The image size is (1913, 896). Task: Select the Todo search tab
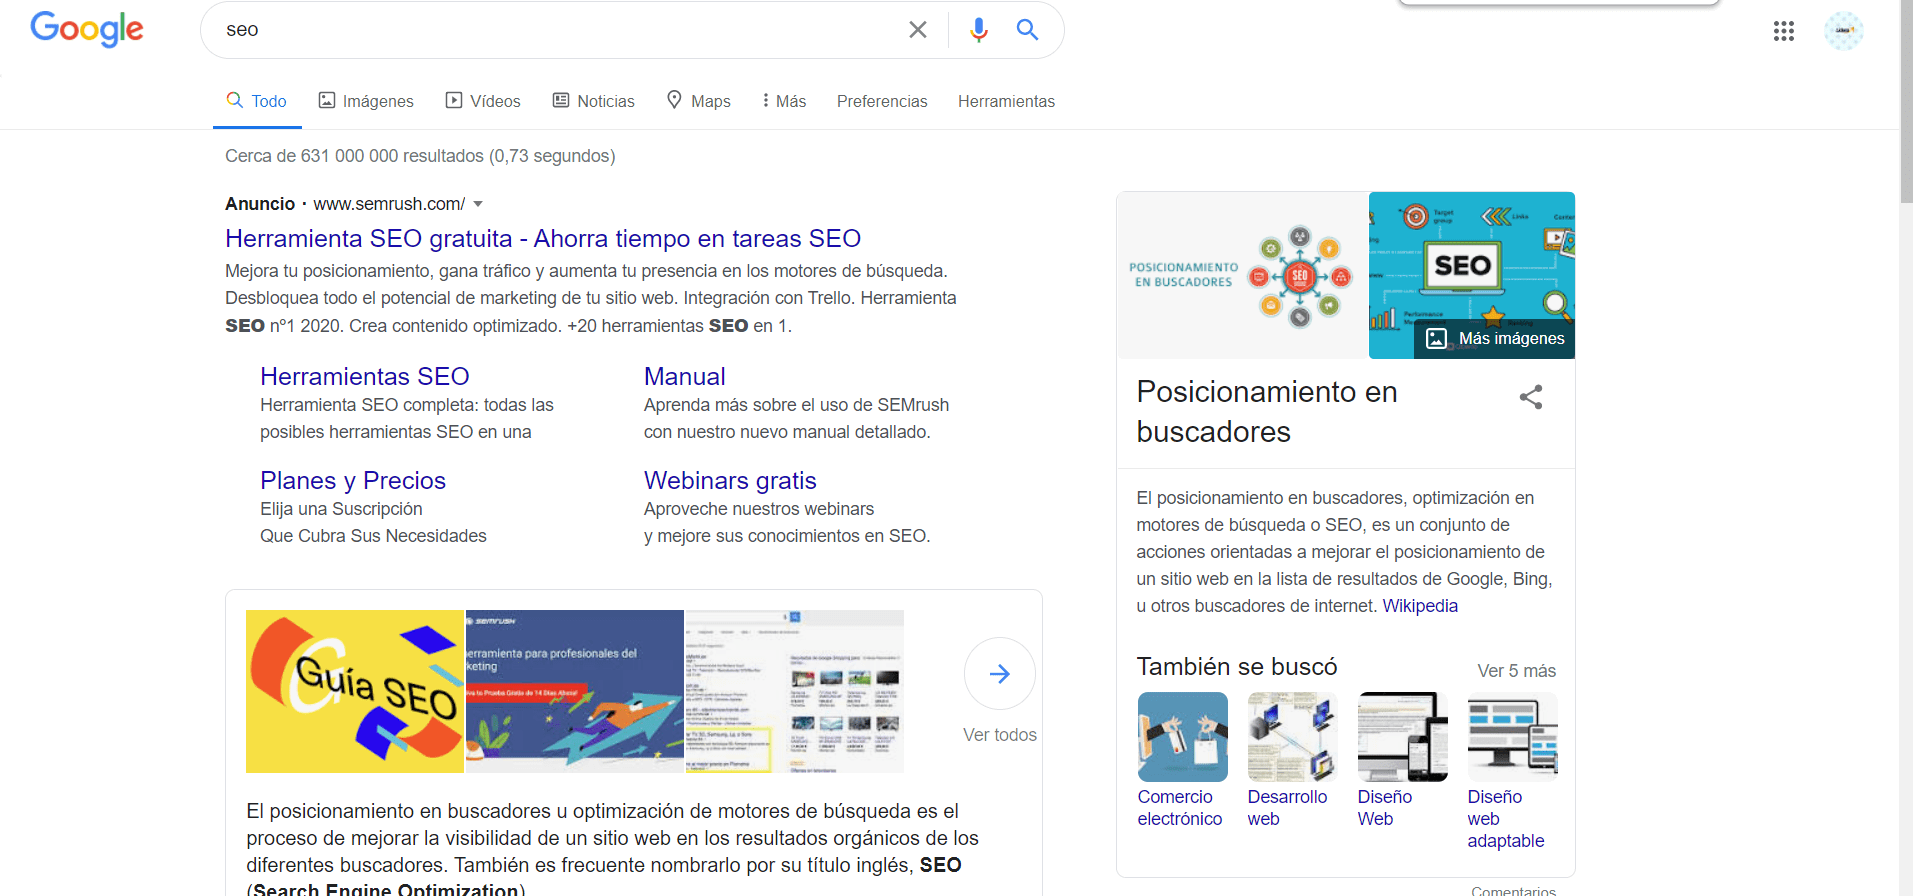click(257, 101)
